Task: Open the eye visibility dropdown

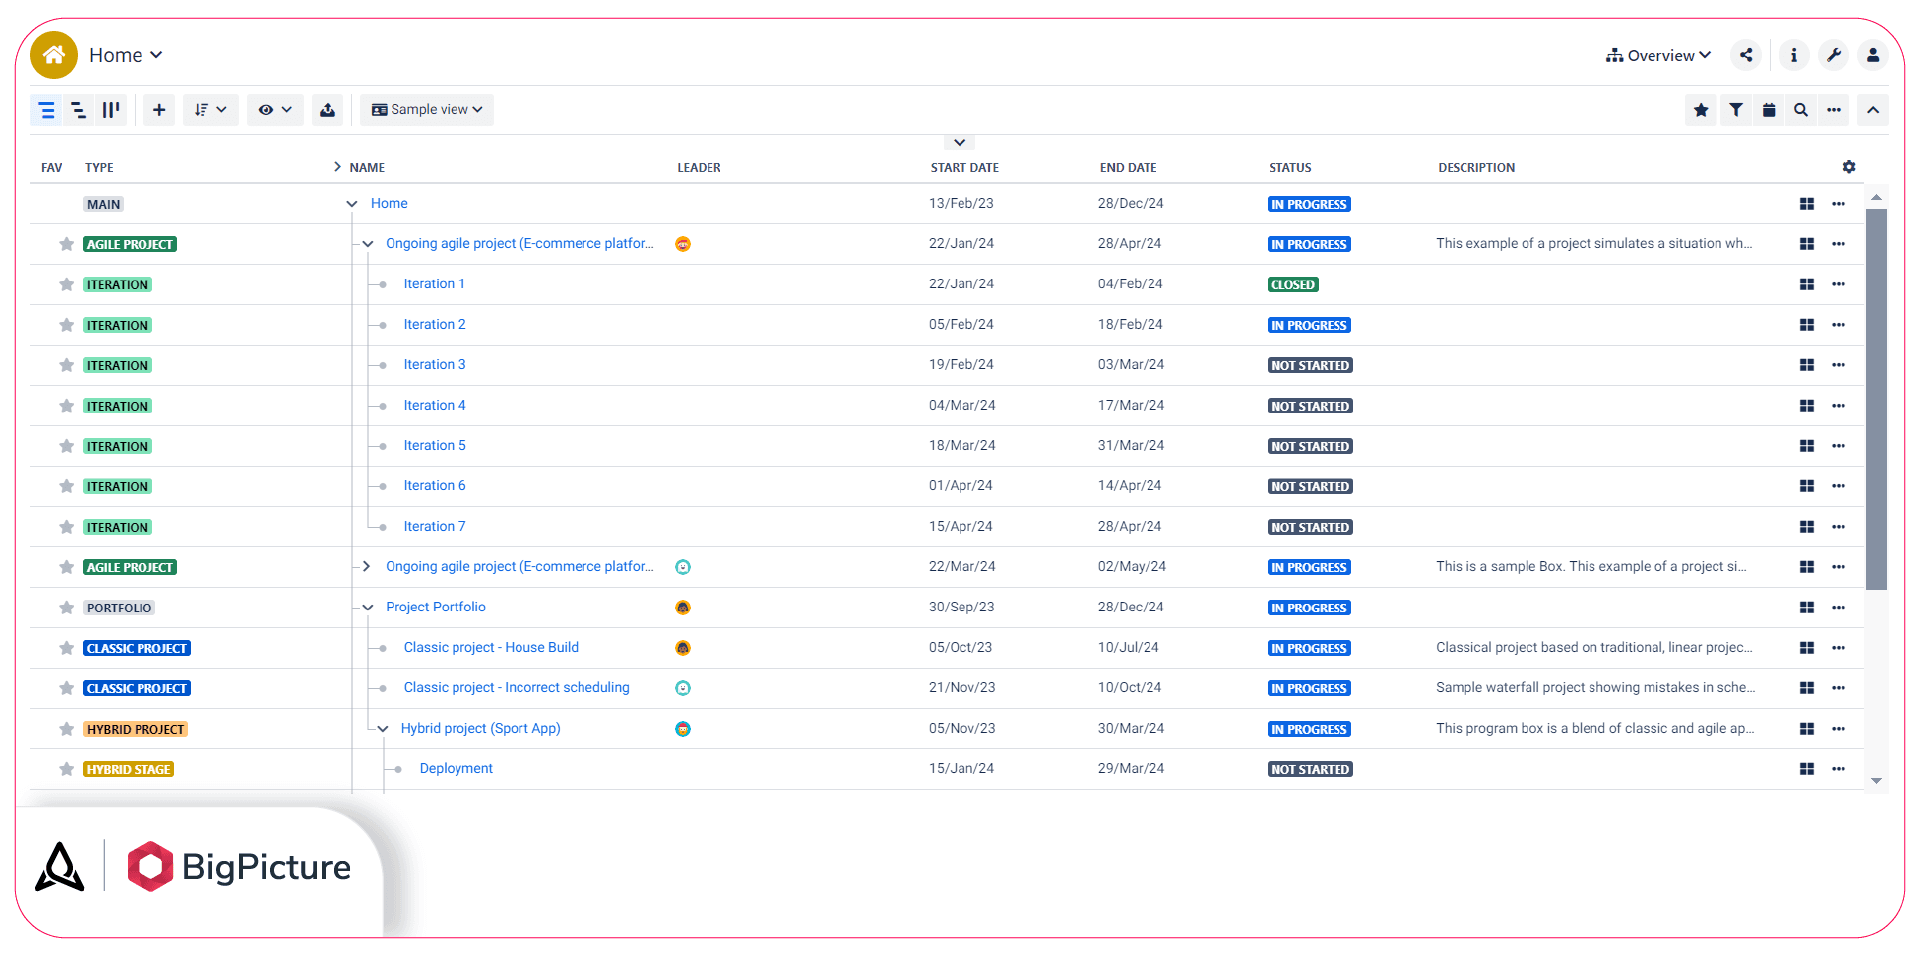Action: pos(275,110)
